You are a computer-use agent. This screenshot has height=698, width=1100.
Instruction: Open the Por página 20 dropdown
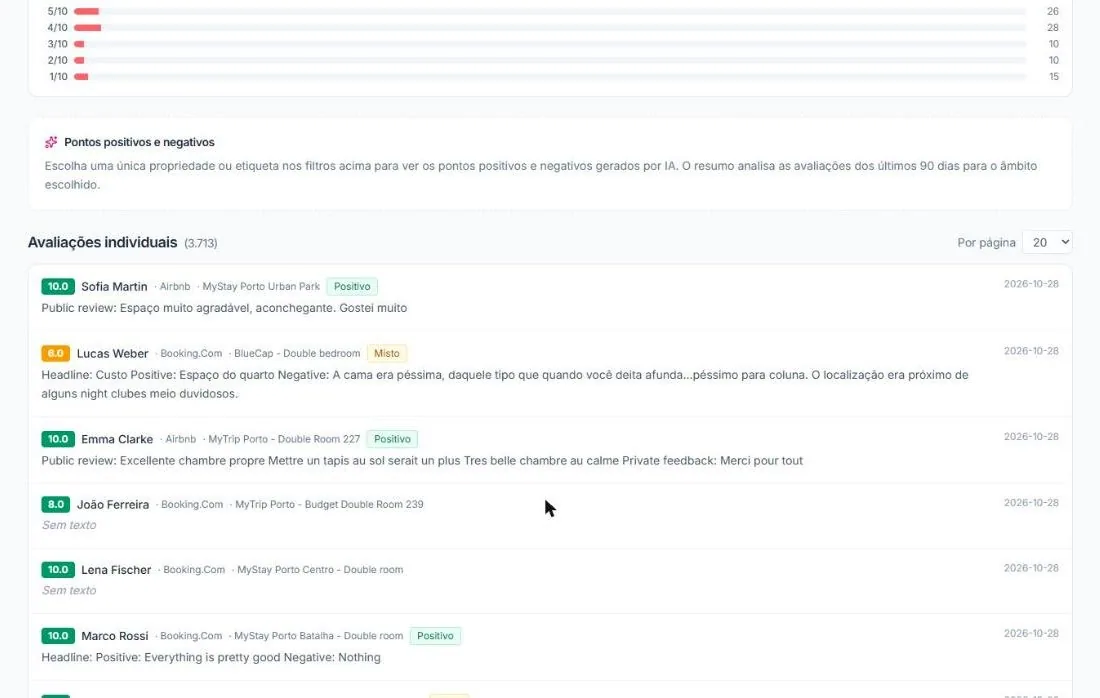(1047, 242)
